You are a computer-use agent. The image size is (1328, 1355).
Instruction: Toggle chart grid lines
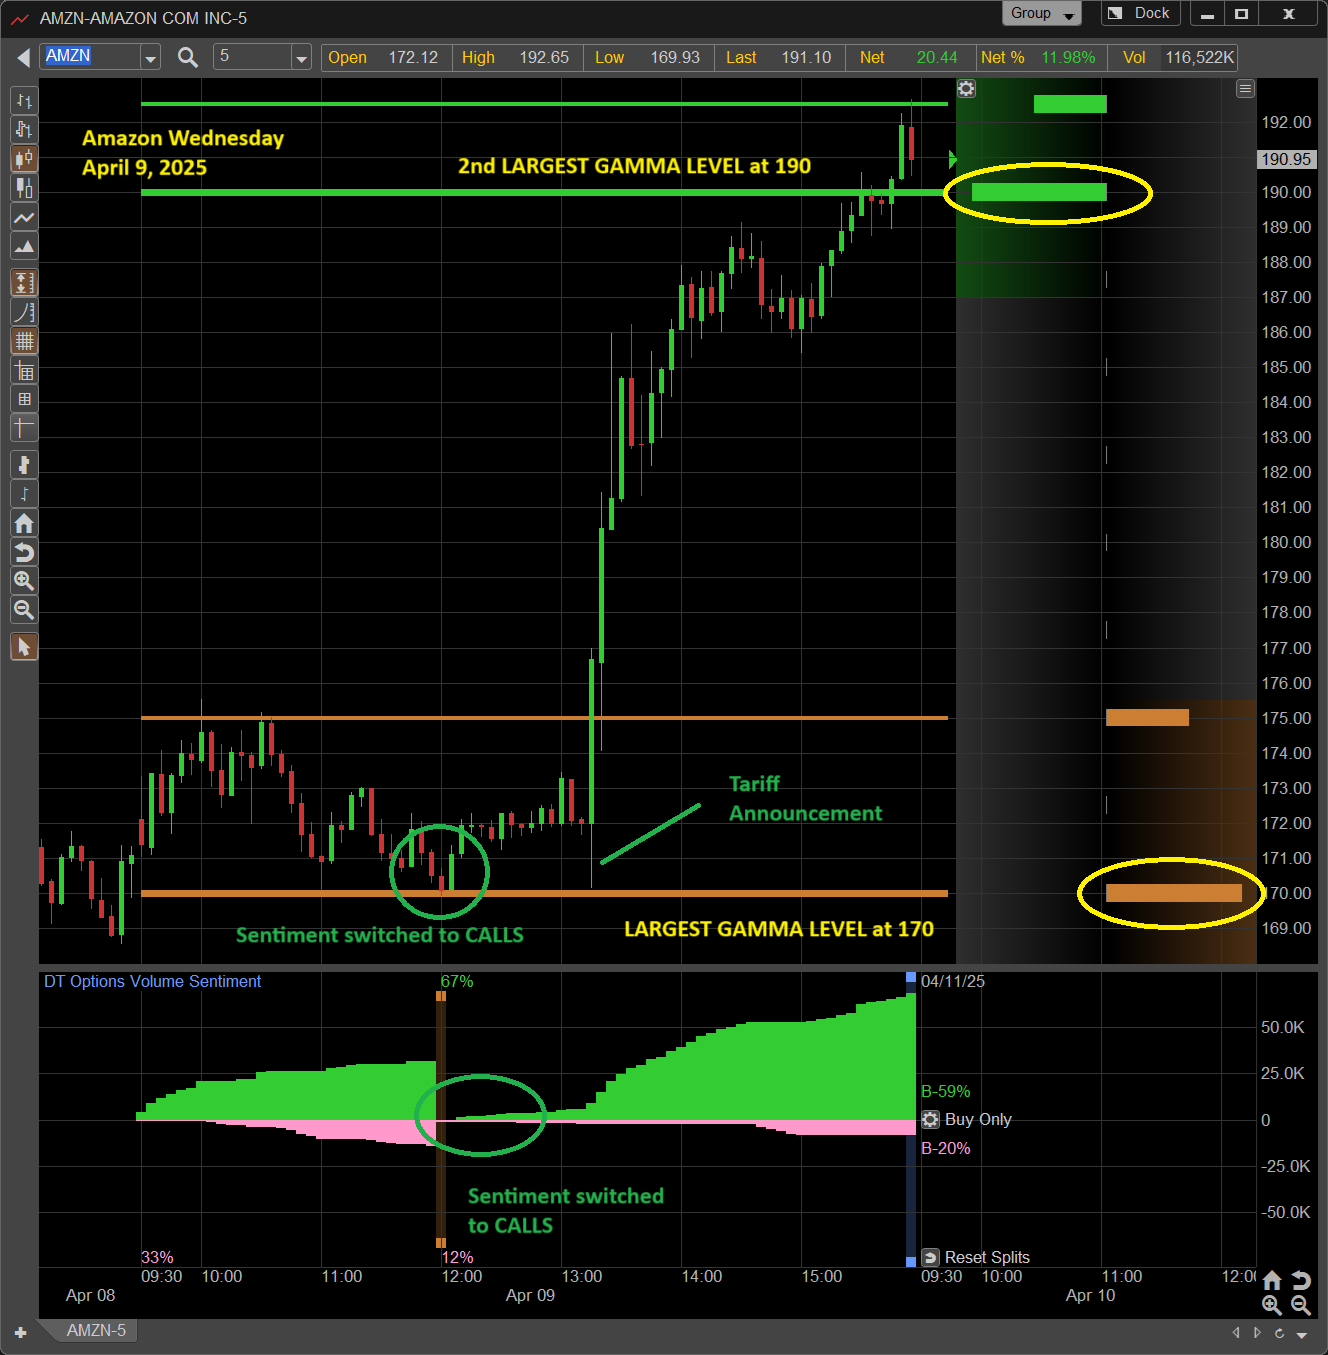(x=24, y=341)
